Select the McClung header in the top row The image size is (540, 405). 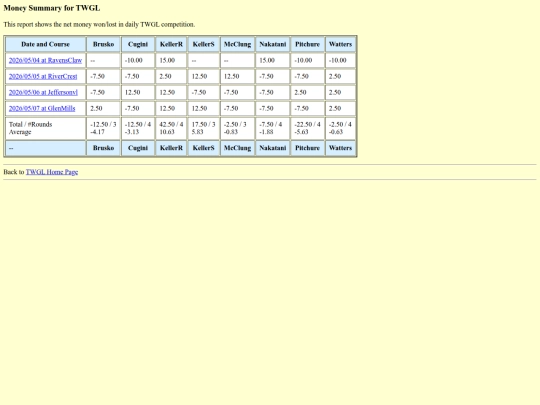(x=237, y=44)
